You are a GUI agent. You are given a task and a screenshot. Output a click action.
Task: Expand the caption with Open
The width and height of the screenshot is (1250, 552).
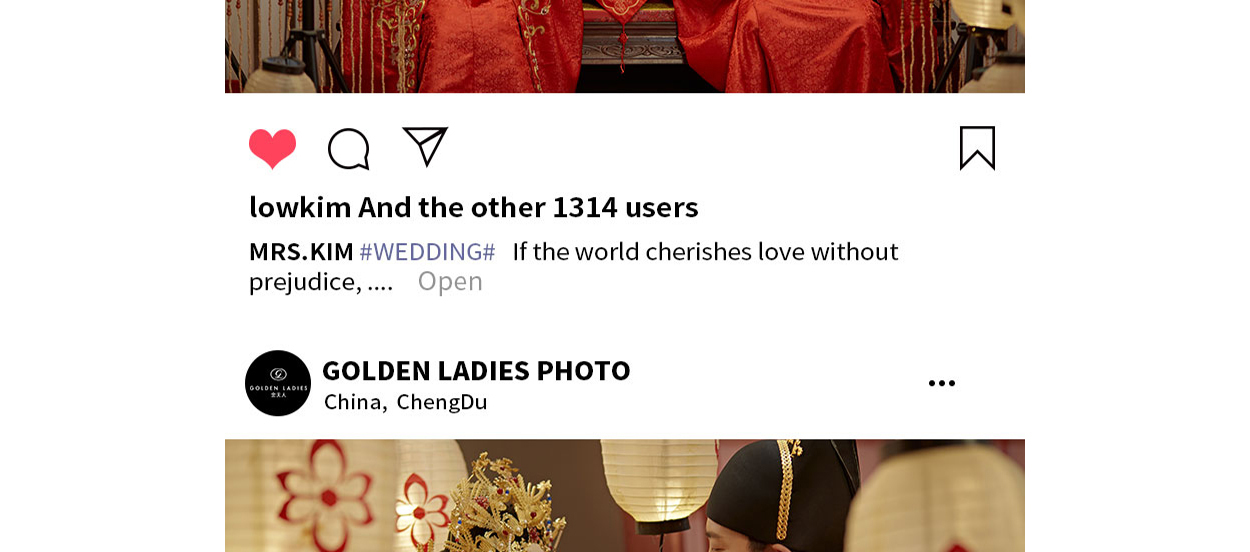[x=450, y=281]
